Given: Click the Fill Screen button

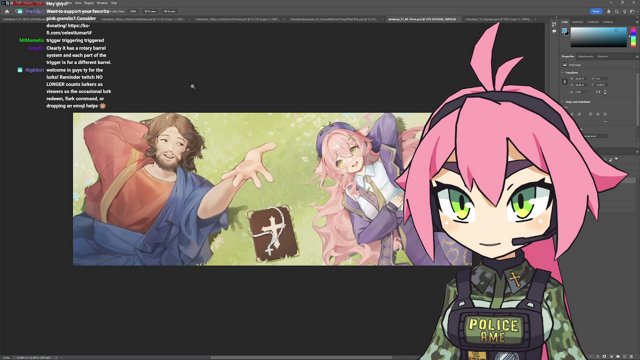Looking at the screenshot, I should pos(169,11).
